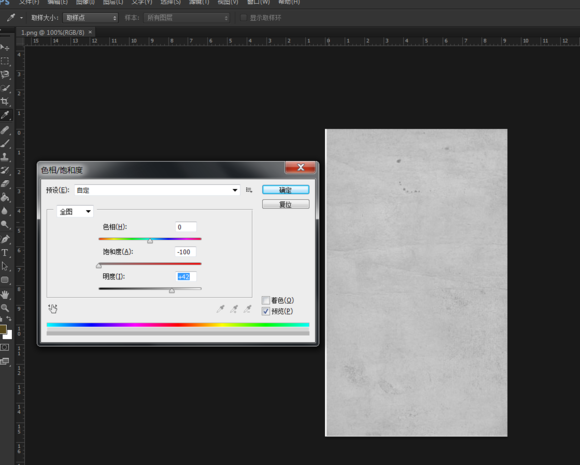Open the 编辑(E) menu

pos(57,2)
